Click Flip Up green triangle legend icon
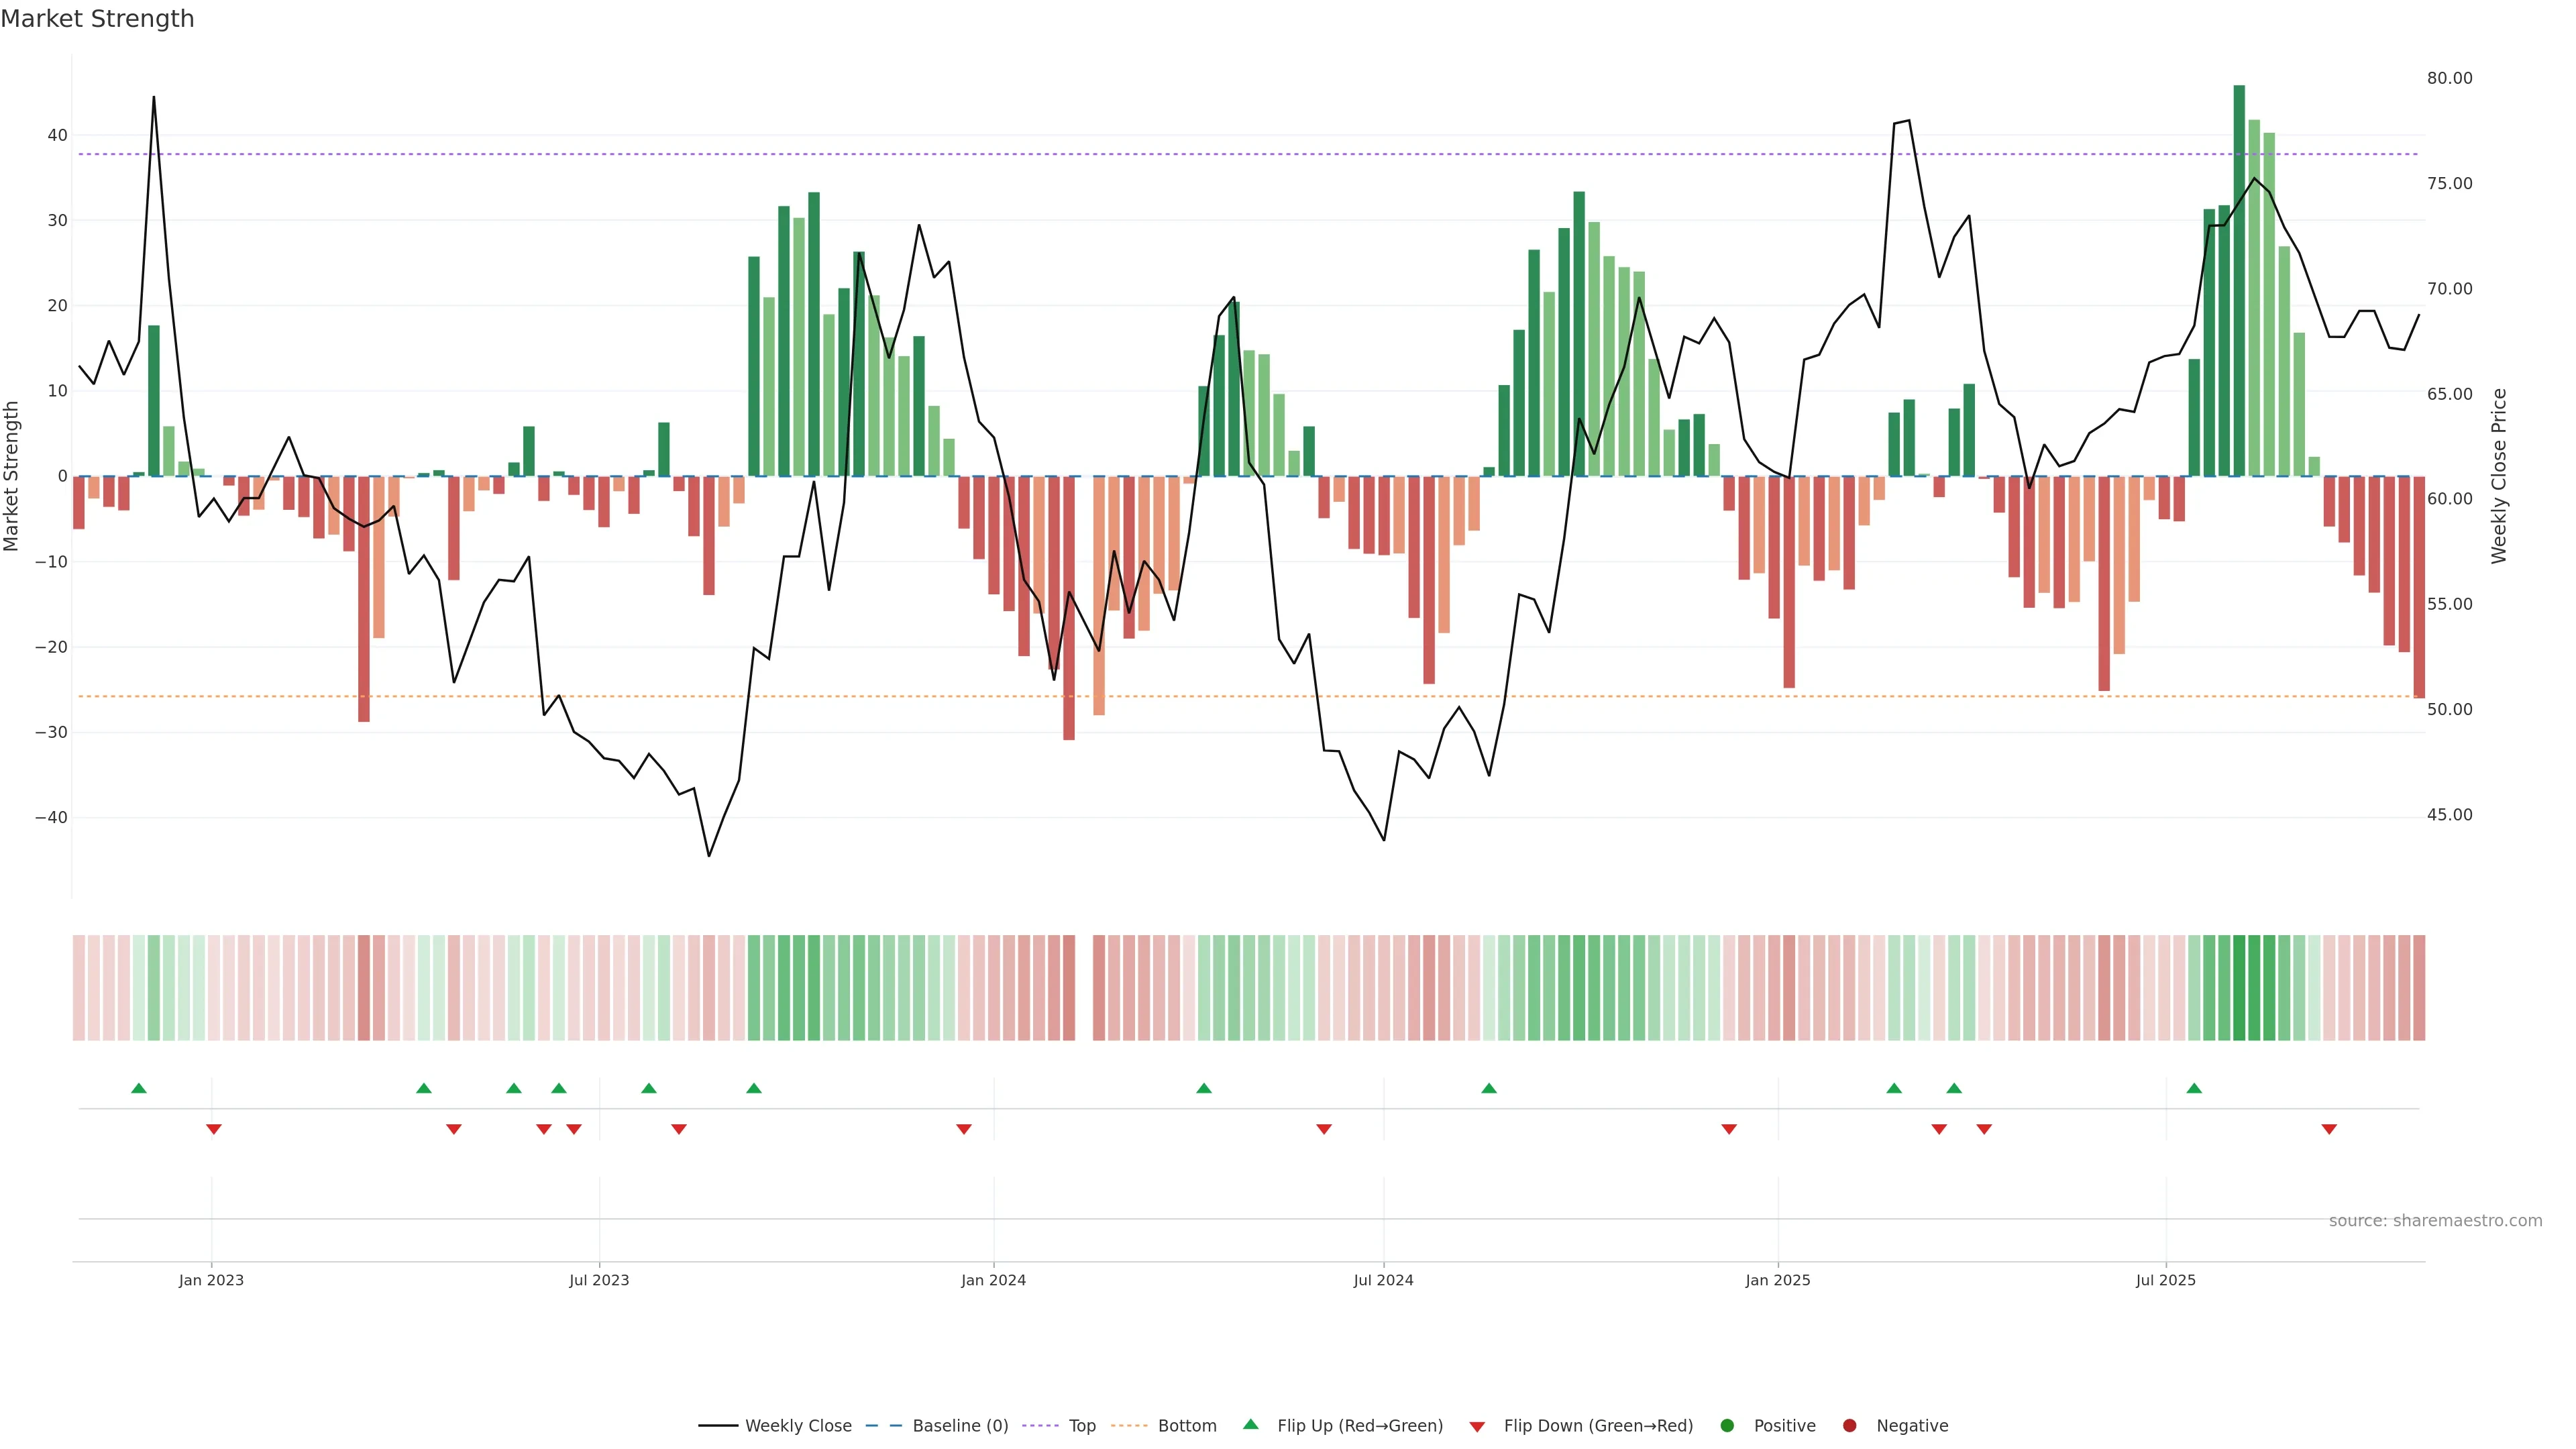Screen dimensions: 2576x1449 tap(1250, 1425)
